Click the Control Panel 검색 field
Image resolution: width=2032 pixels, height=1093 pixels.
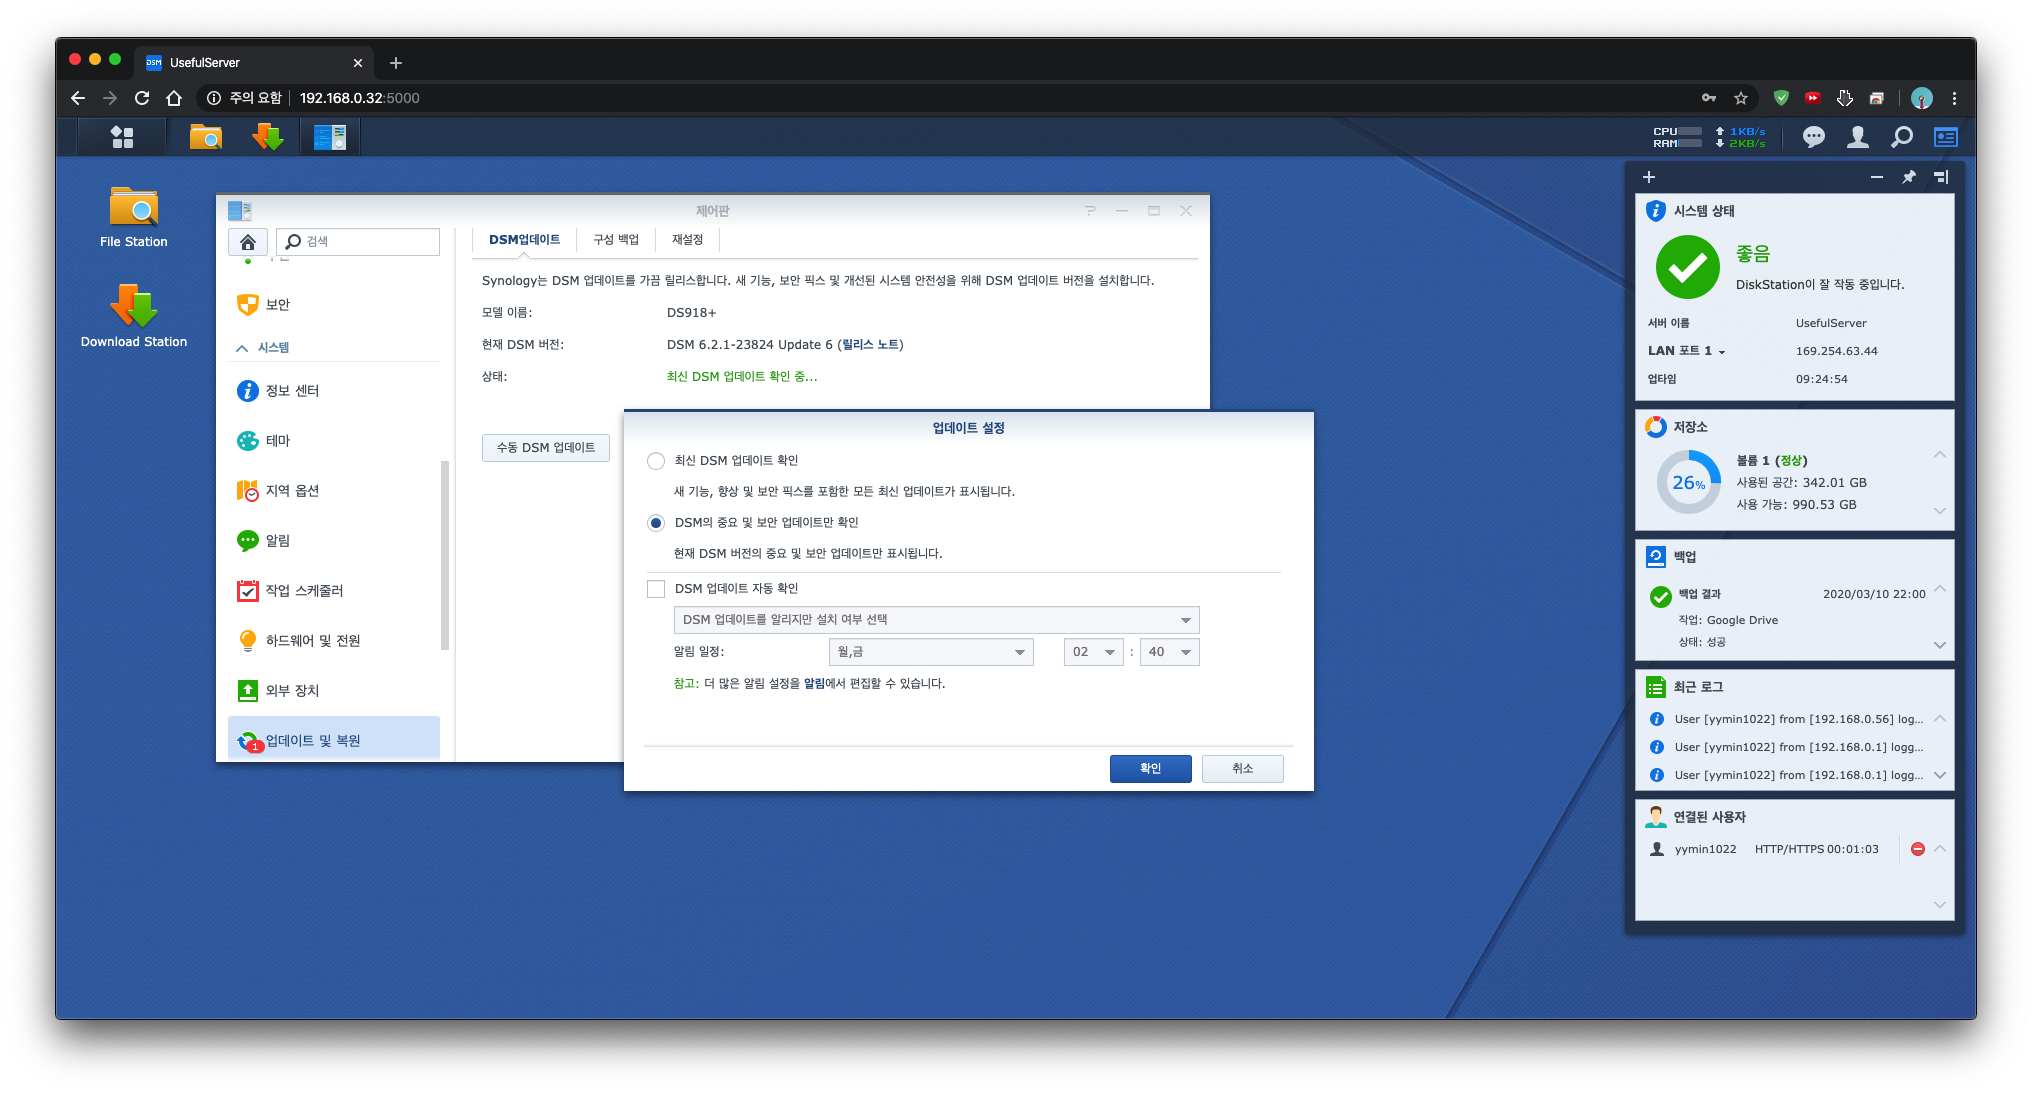(358, 242)
